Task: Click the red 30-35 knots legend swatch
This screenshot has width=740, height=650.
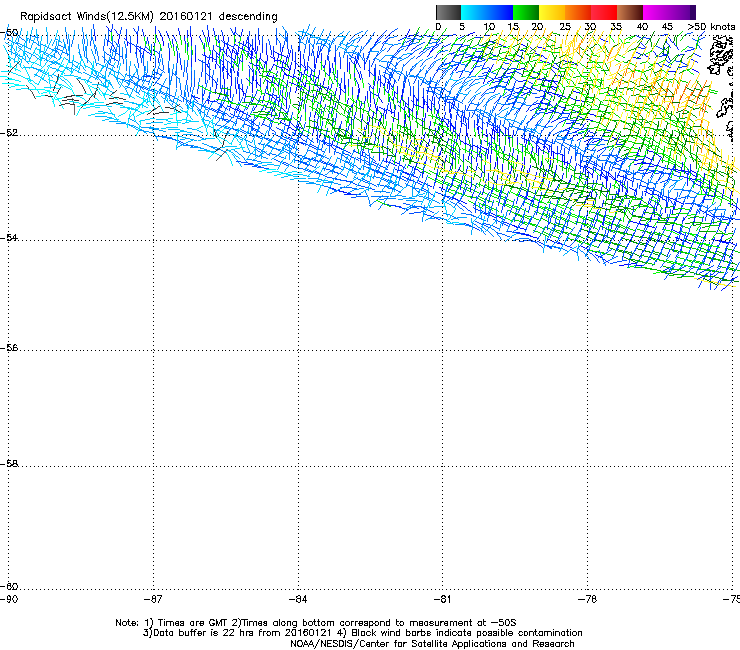Action: 604,12
